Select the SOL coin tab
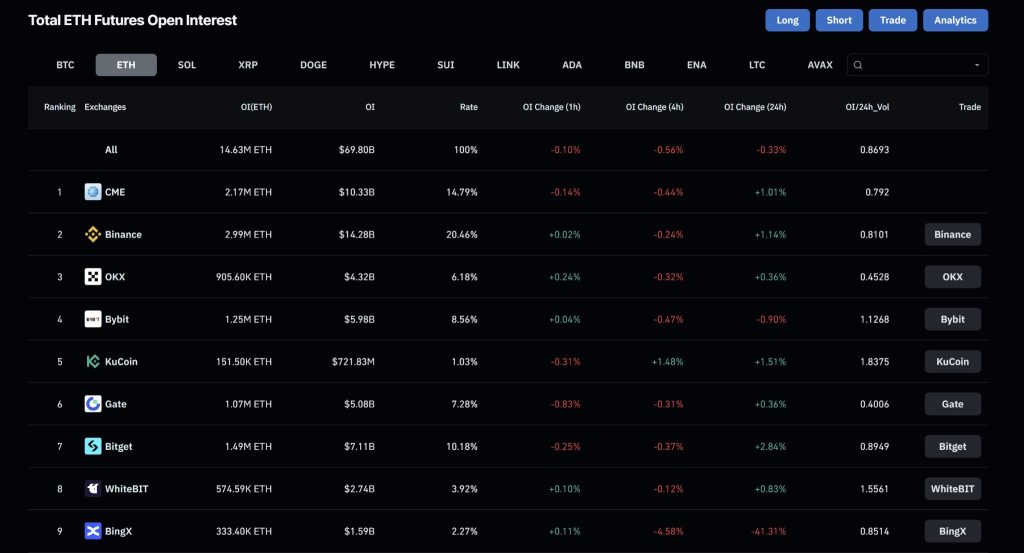Image resolution: width=1024 pixels, height=553 pixels. pos(187,65)
